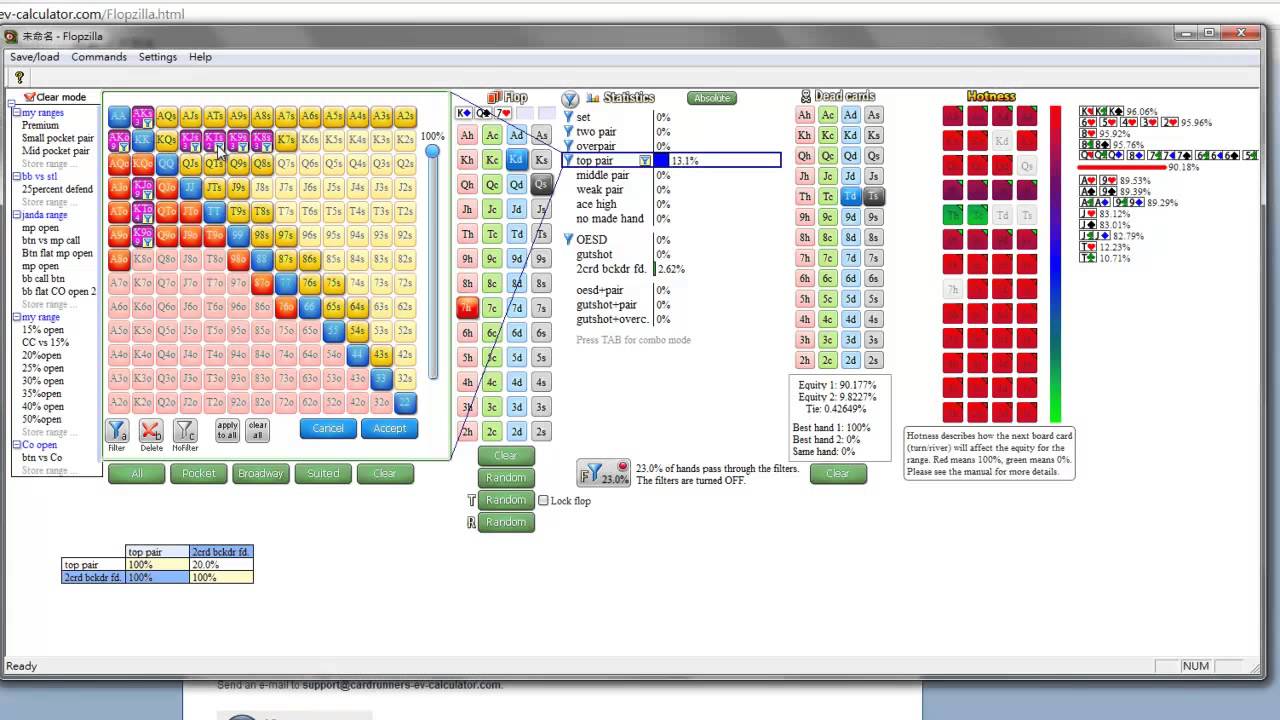The width and height of the screenshot is (1280, 720).
Task: Click the Delete filter red X icon
Action: (151, 431)
